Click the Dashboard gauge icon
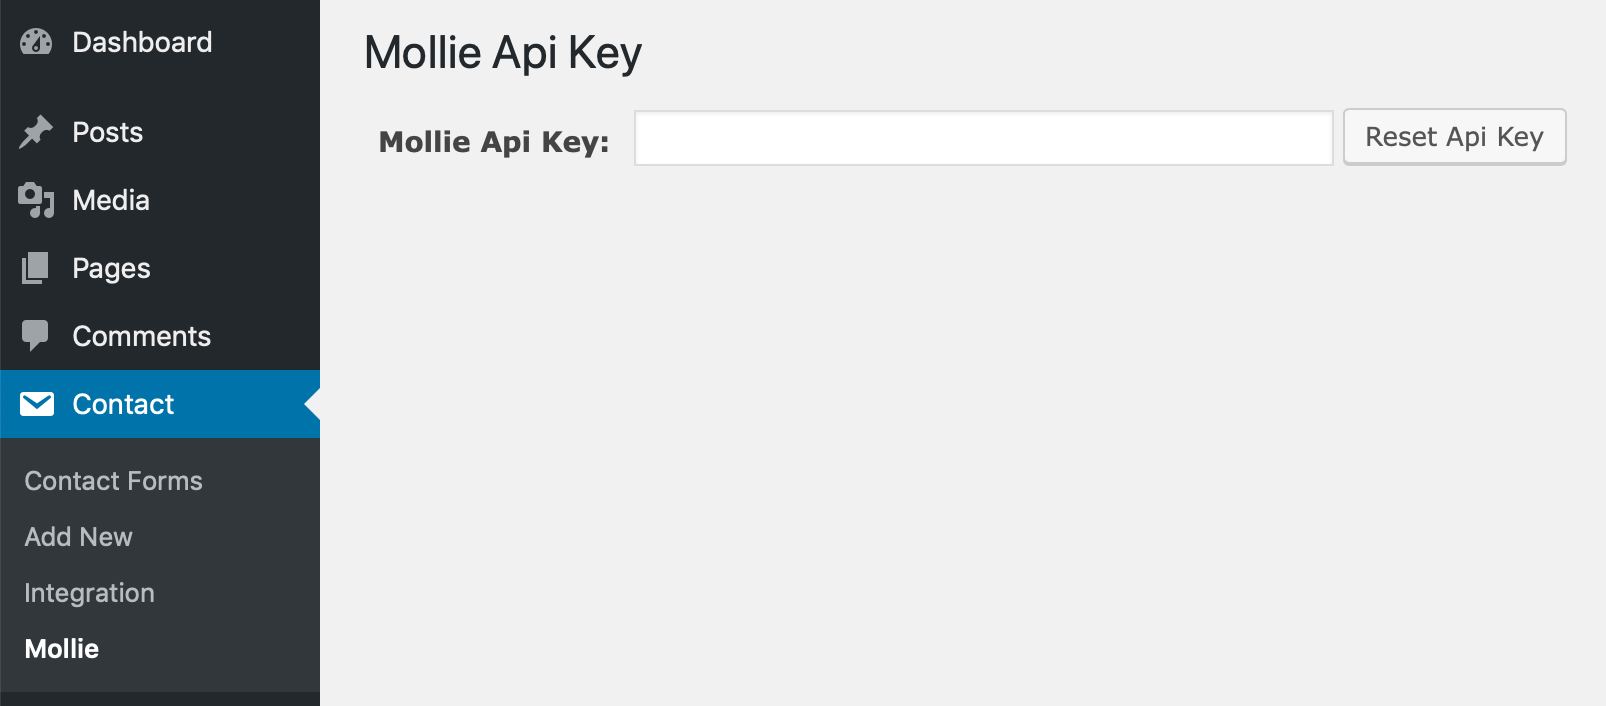Screen dimensions: 1606x706 (x=36, y=42)
